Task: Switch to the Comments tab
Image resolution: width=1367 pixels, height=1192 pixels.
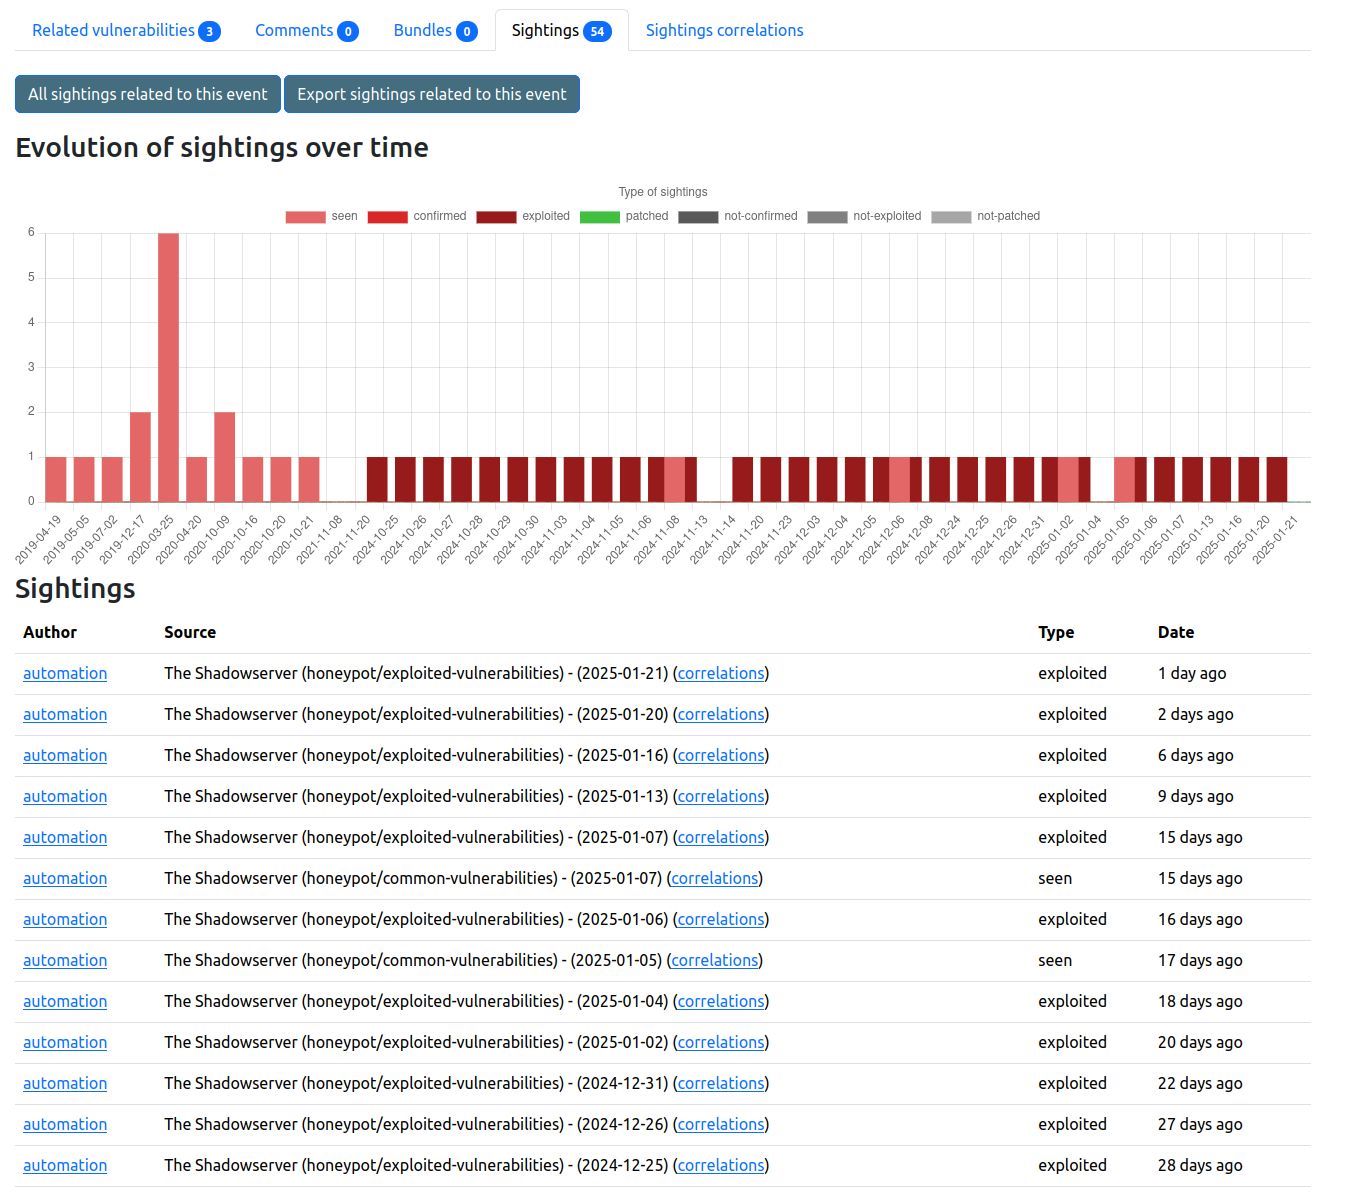Action: click(306, 30)
